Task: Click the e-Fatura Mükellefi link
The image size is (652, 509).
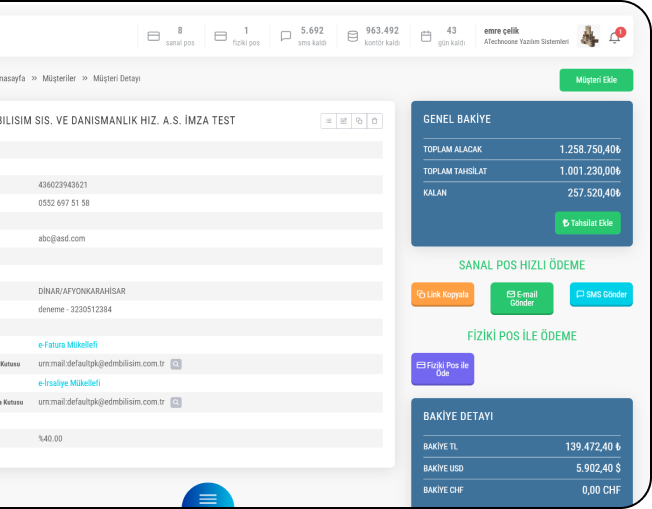Action: pos(68,345)
